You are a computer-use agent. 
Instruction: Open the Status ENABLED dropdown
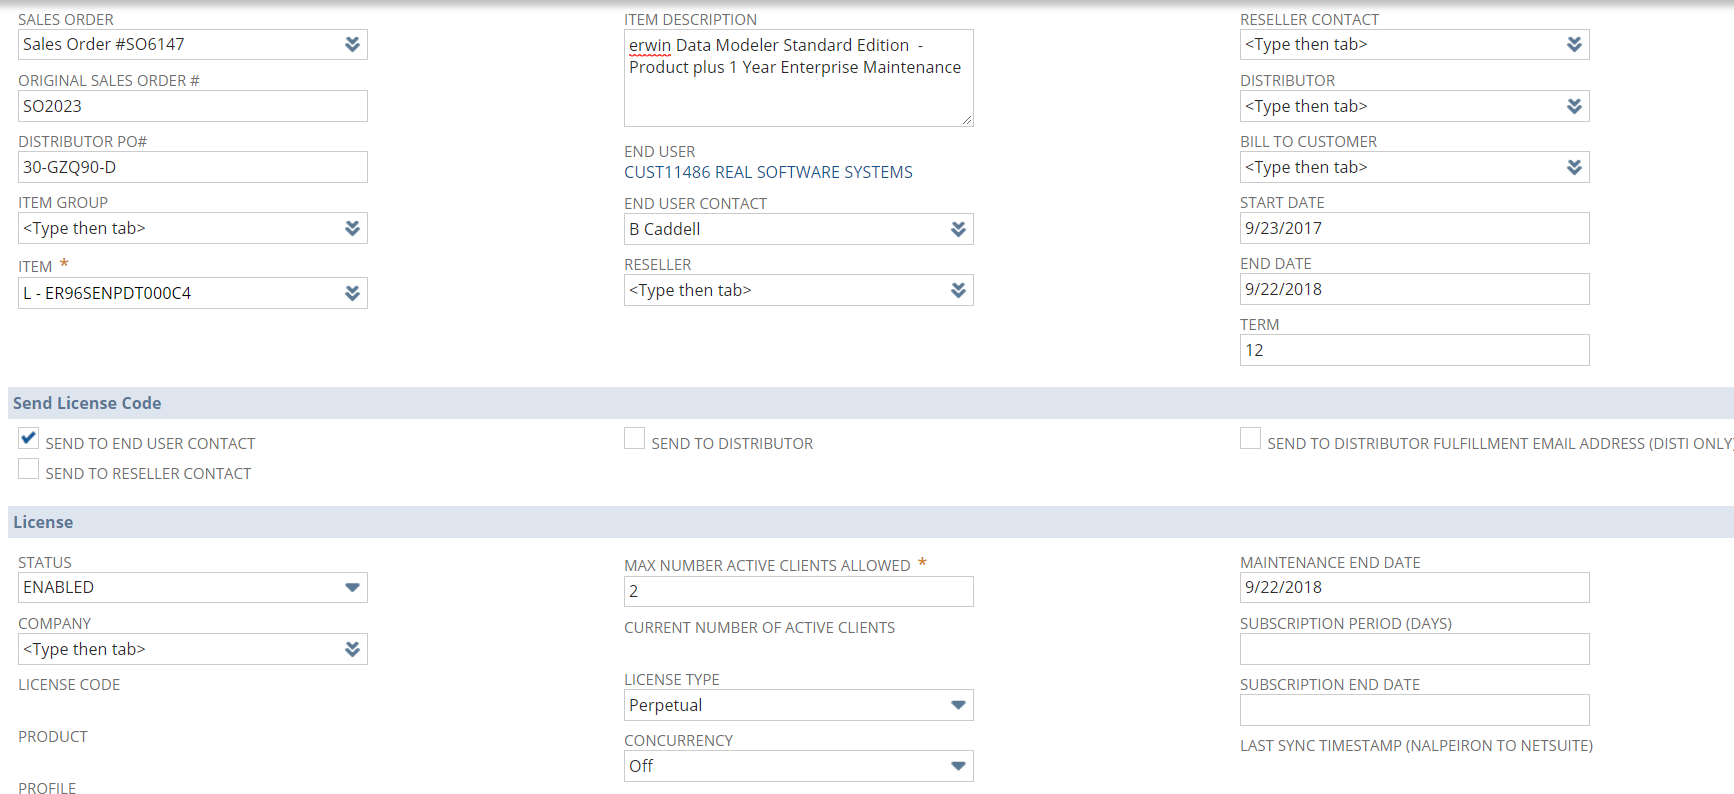193,587
